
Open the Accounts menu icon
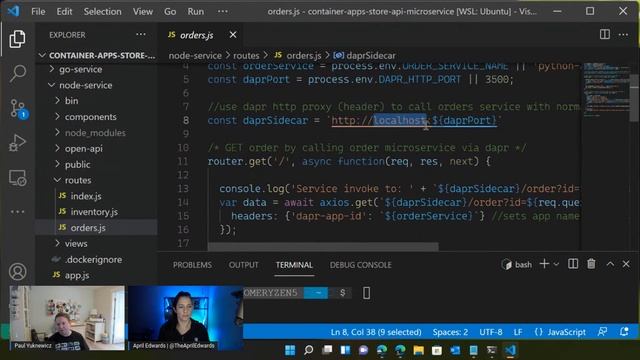[x=18, y=272]
